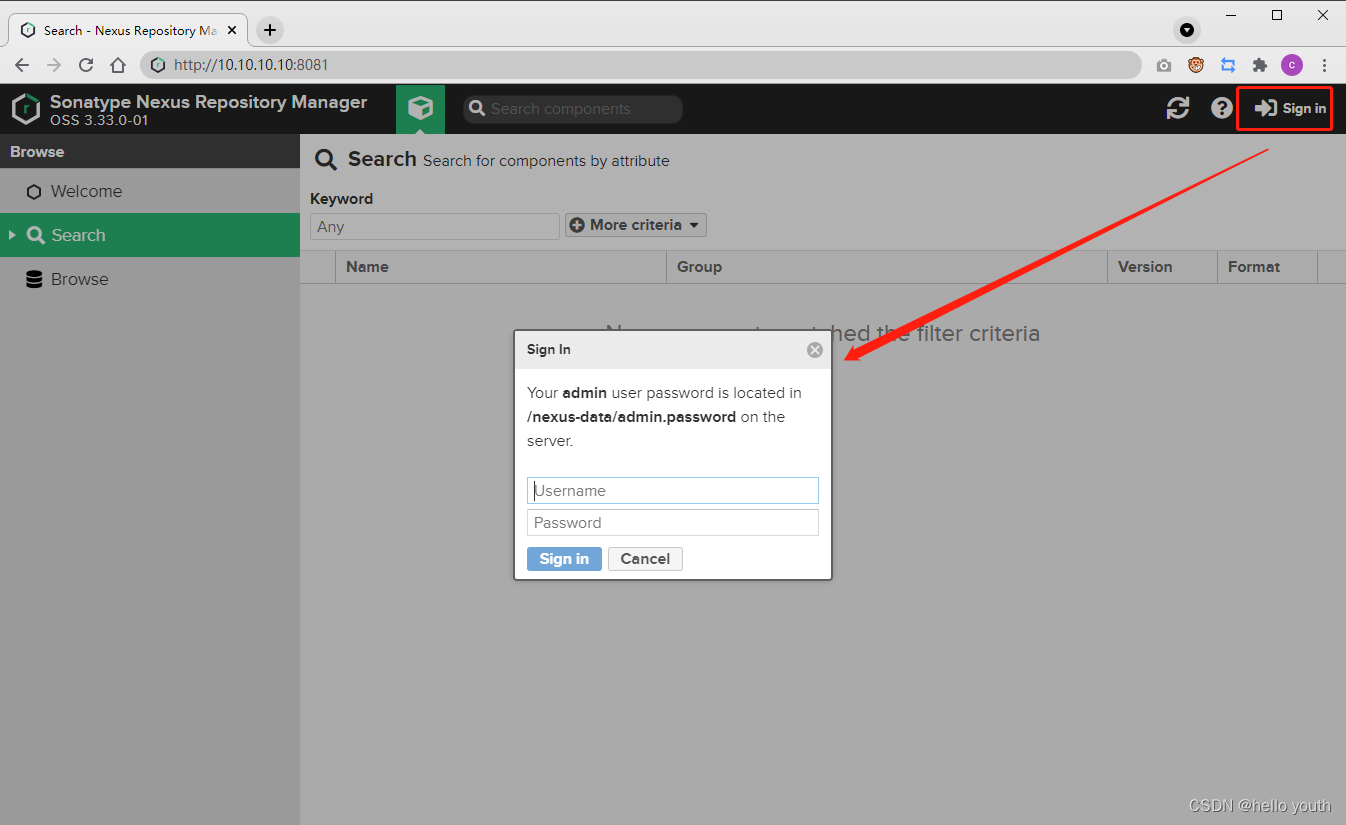Open the More criteria dropdown
The height and width of the screenshot is (825, 1346).
click(x=635, y=225)
